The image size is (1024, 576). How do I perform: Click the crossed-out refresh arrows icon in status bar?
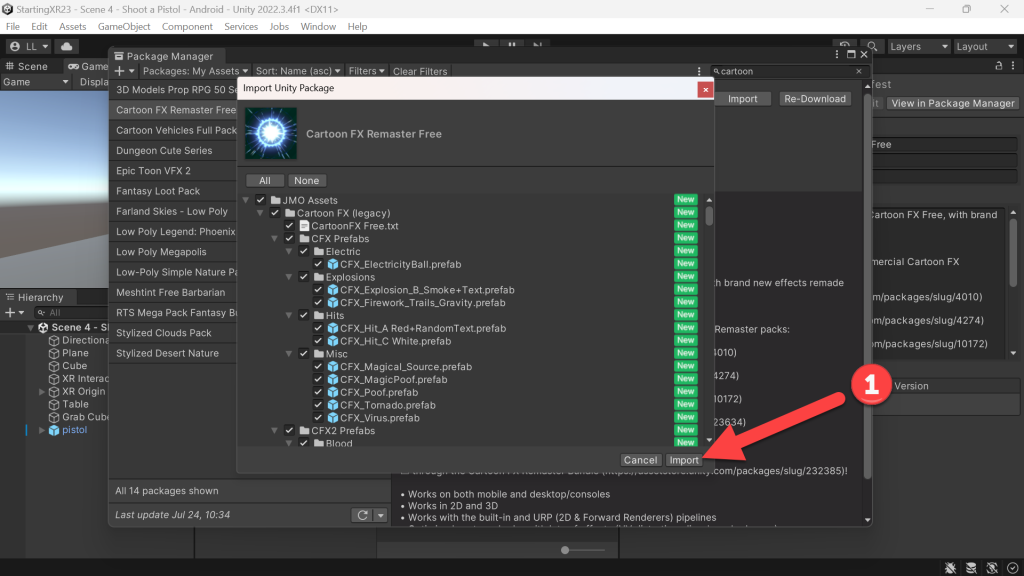pyautogui.click(x=992, y=568)
